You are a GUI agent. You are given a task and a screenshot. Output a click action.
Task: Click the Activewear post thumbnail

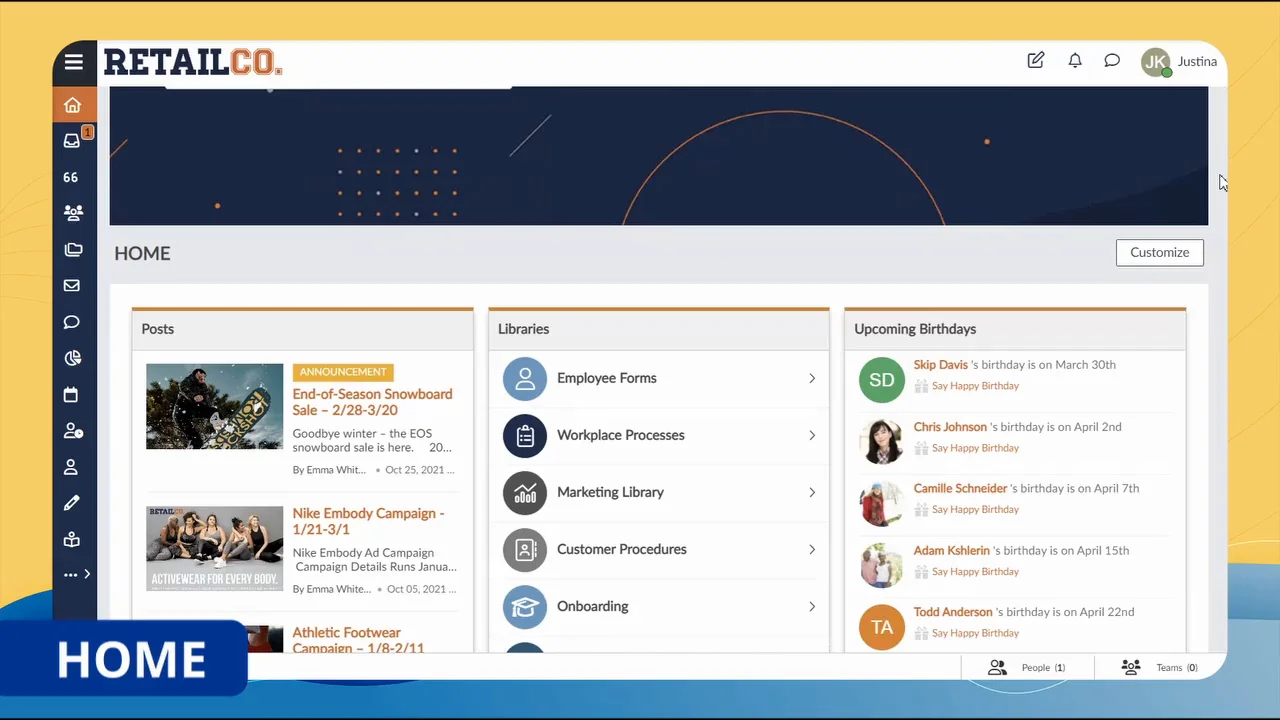tap(215, 548)
